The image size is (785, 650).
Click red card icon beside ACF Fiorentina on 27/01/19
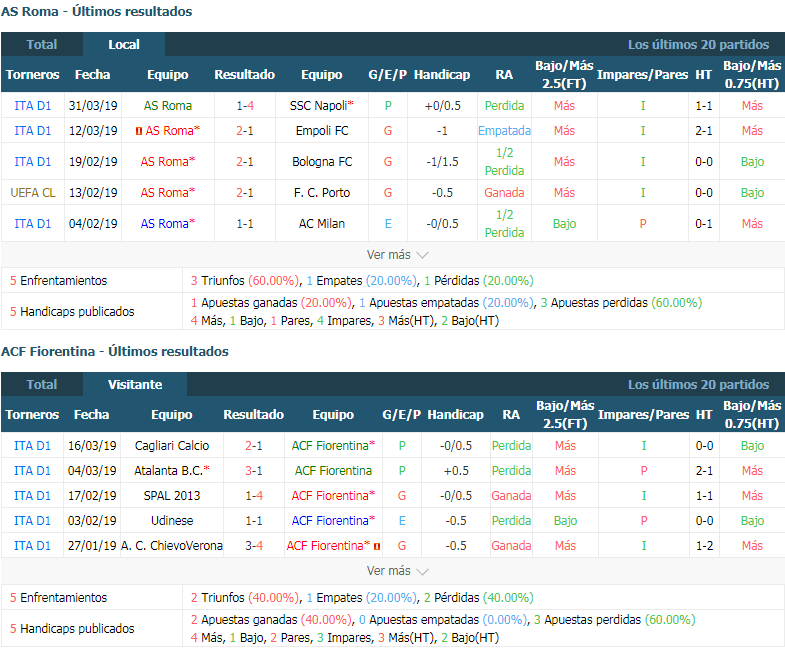tap(377, 546)
